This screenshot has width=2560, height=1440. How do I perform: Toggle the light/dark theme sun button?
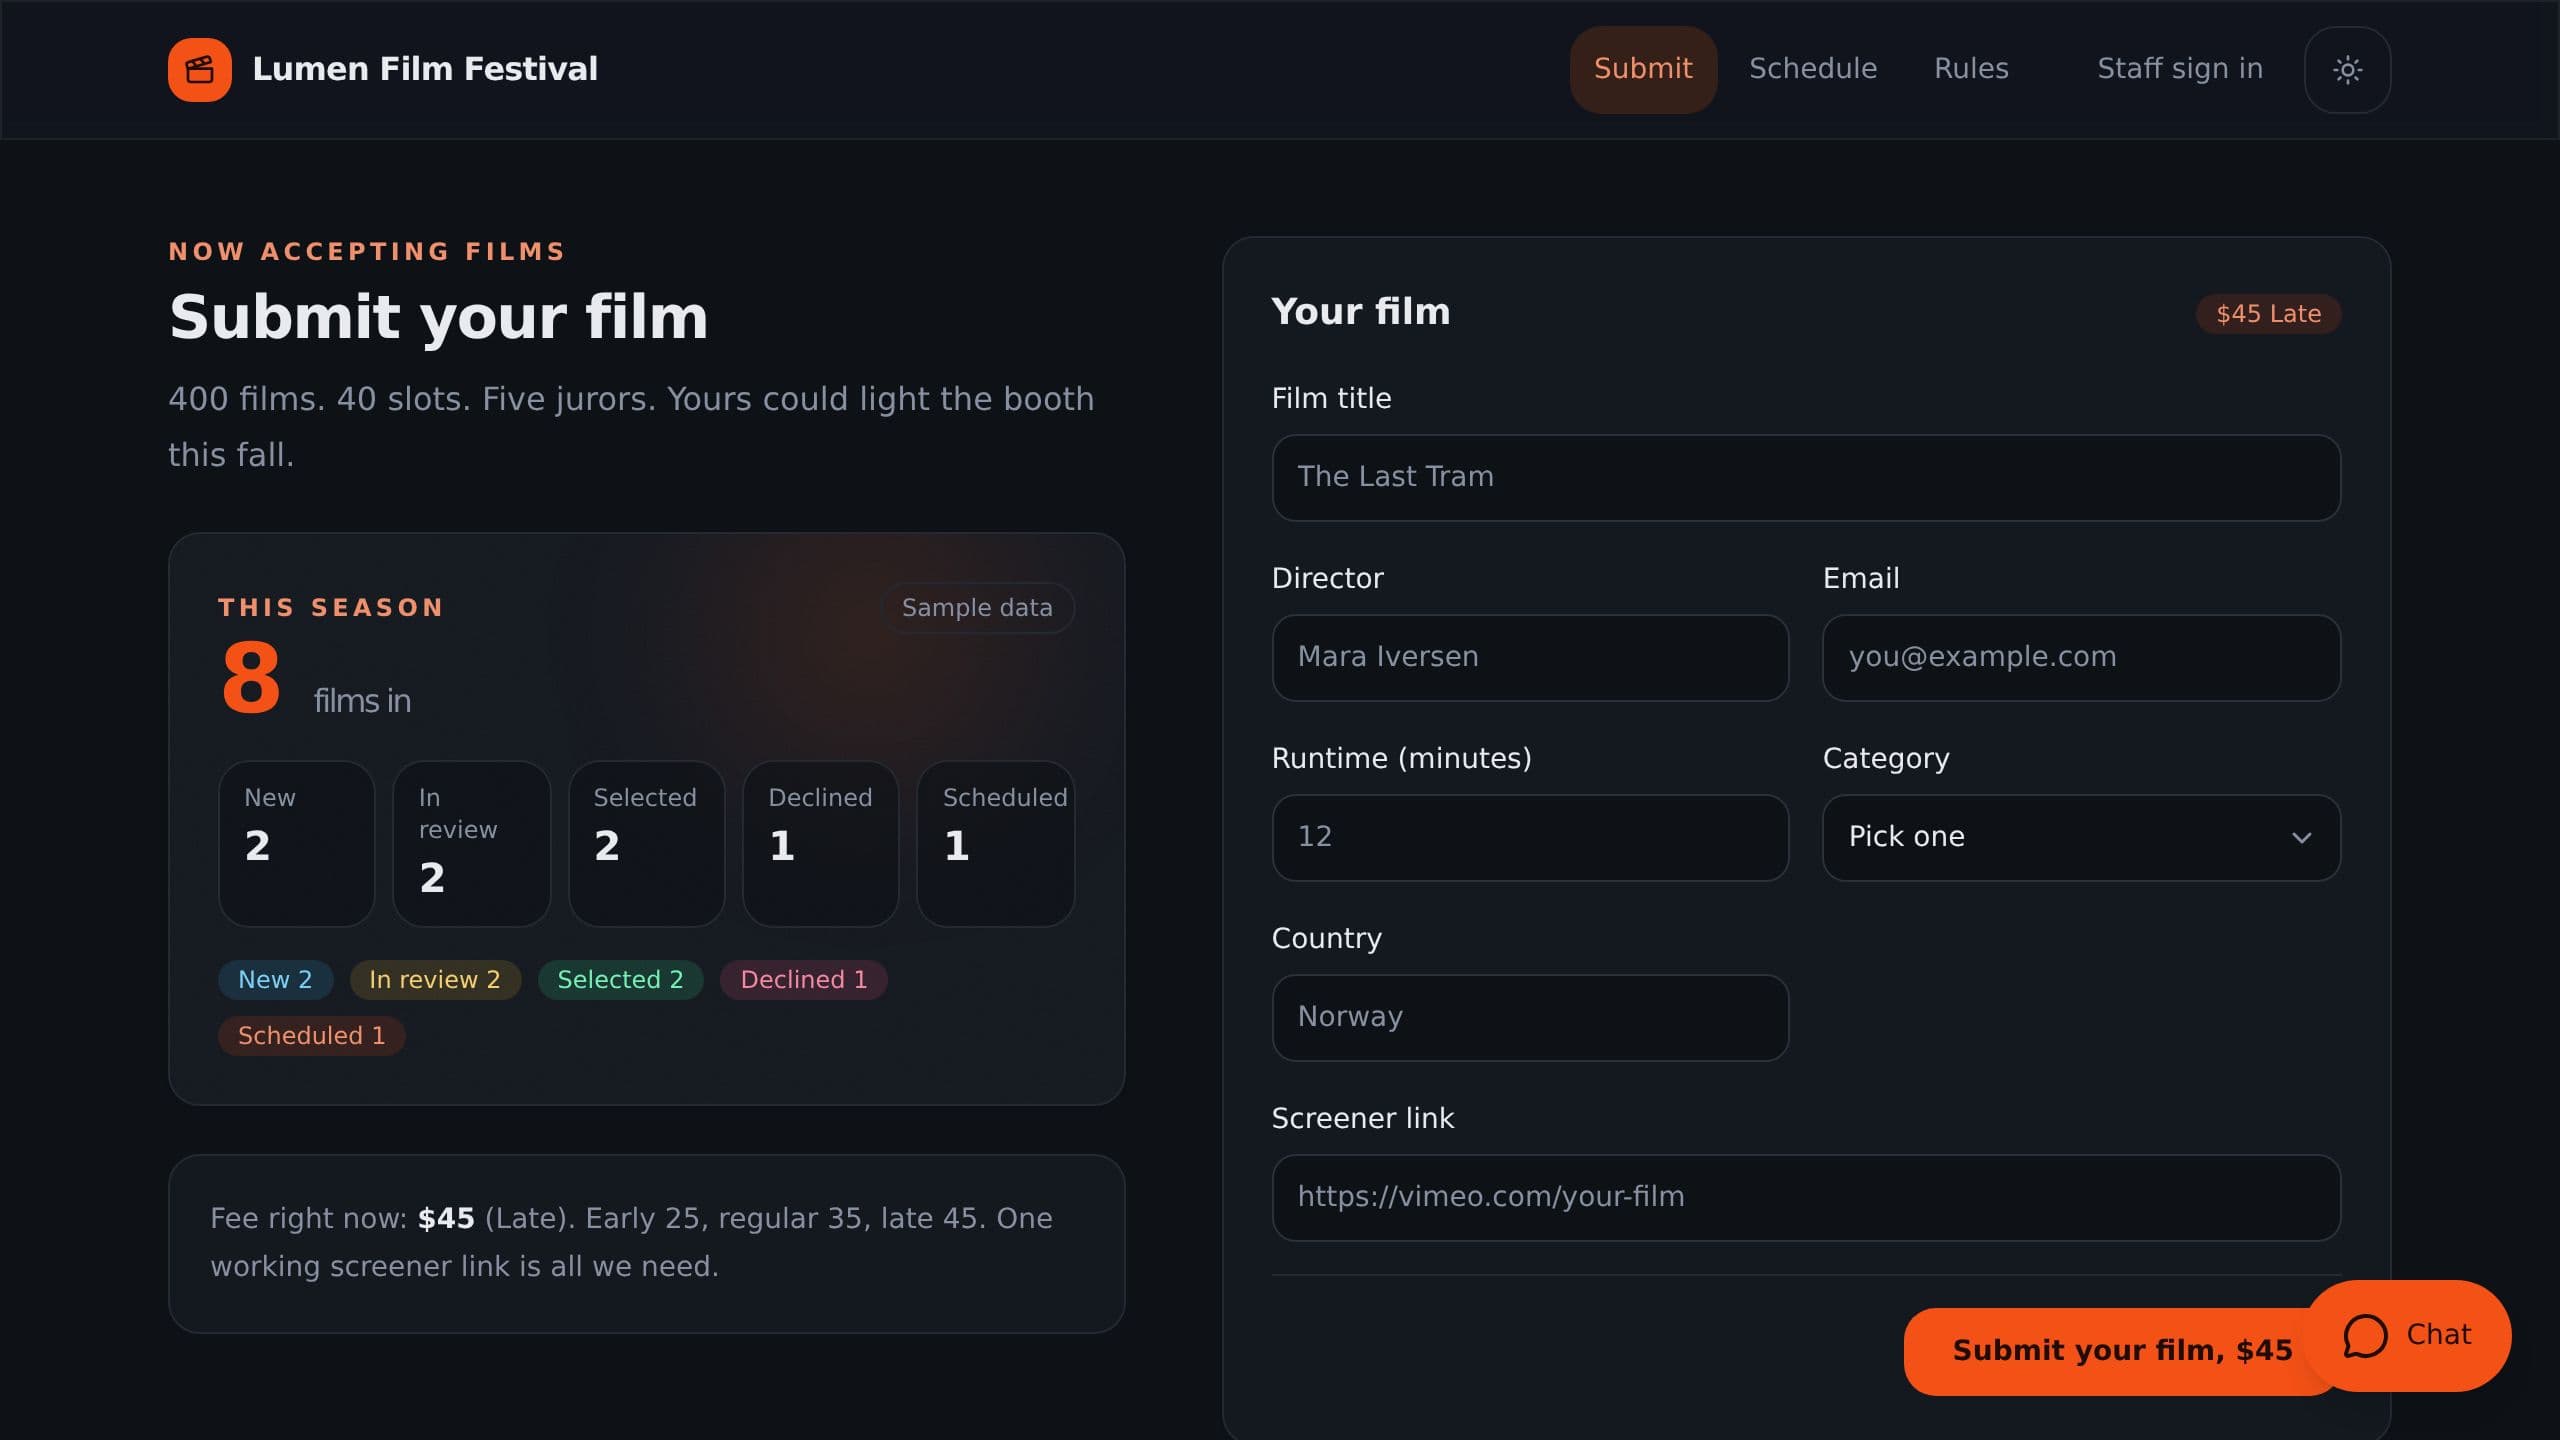click(x=2347, y=69)
